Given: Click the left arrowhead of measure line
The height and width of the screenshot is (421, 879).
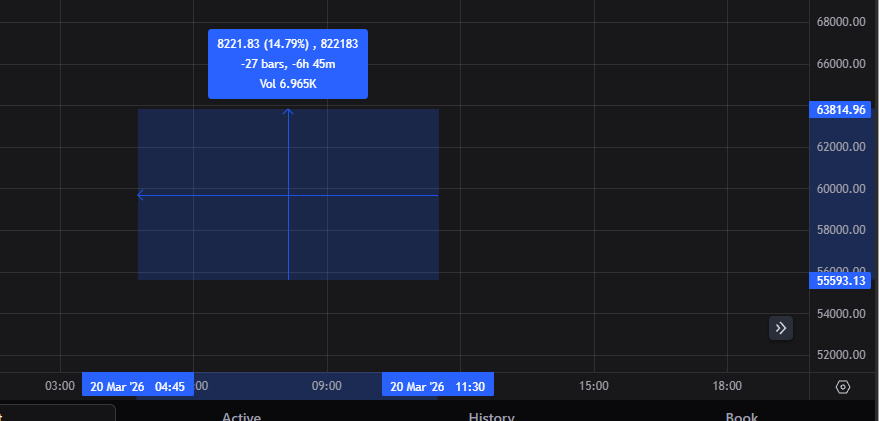Looking at the screenshot, I should coord(141,195).
